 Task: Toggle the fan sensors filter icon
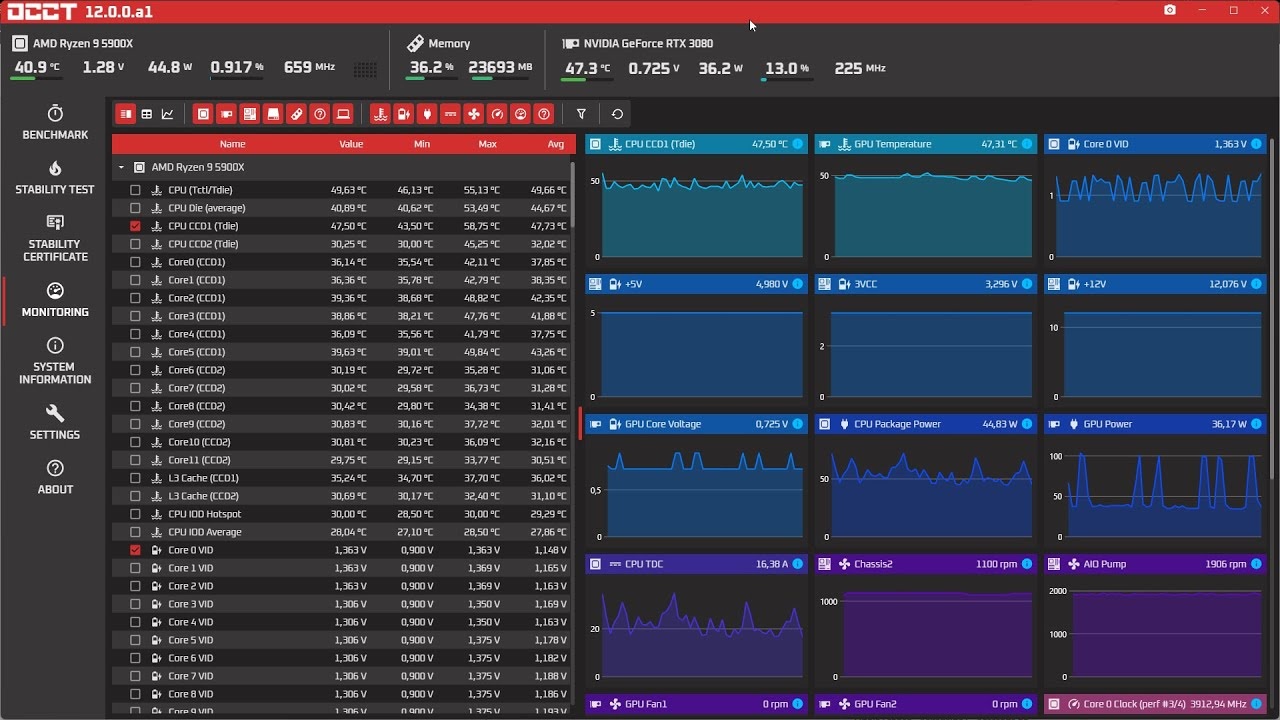click(x=474, y=114)
